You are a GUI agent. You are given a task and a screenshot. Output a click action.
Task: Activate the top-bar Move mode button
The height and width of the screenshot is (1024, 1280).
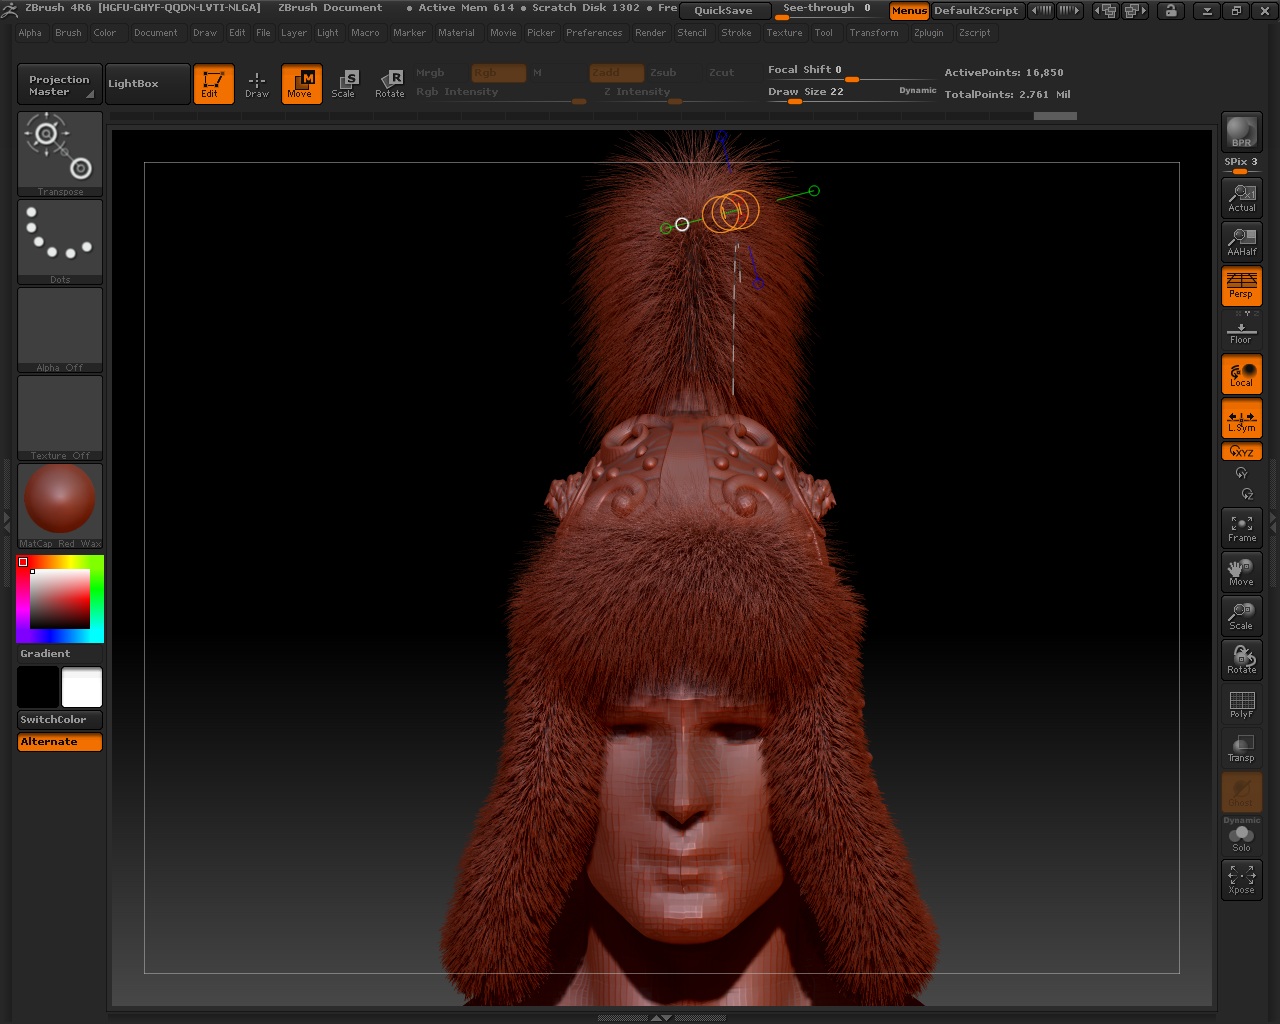pyautogui.click(x=301, y=84)
